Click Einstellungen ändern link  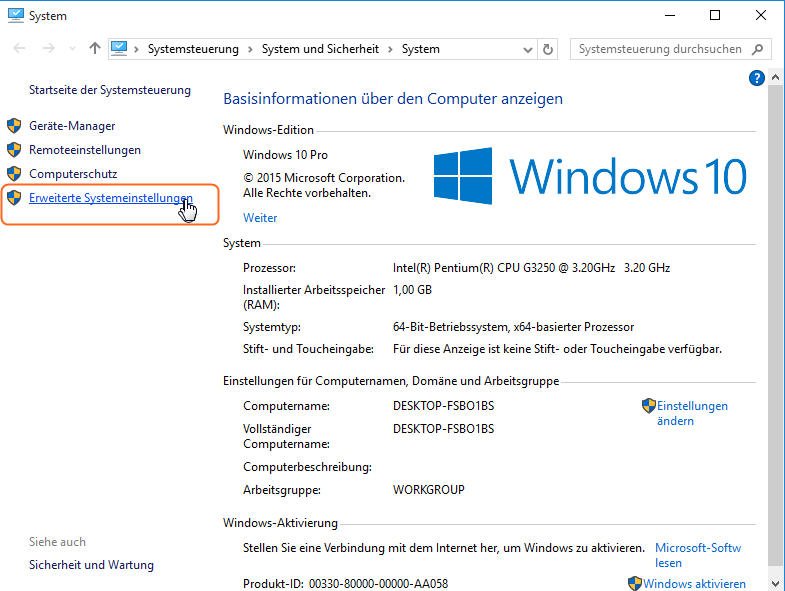click(x=692, y=413)
